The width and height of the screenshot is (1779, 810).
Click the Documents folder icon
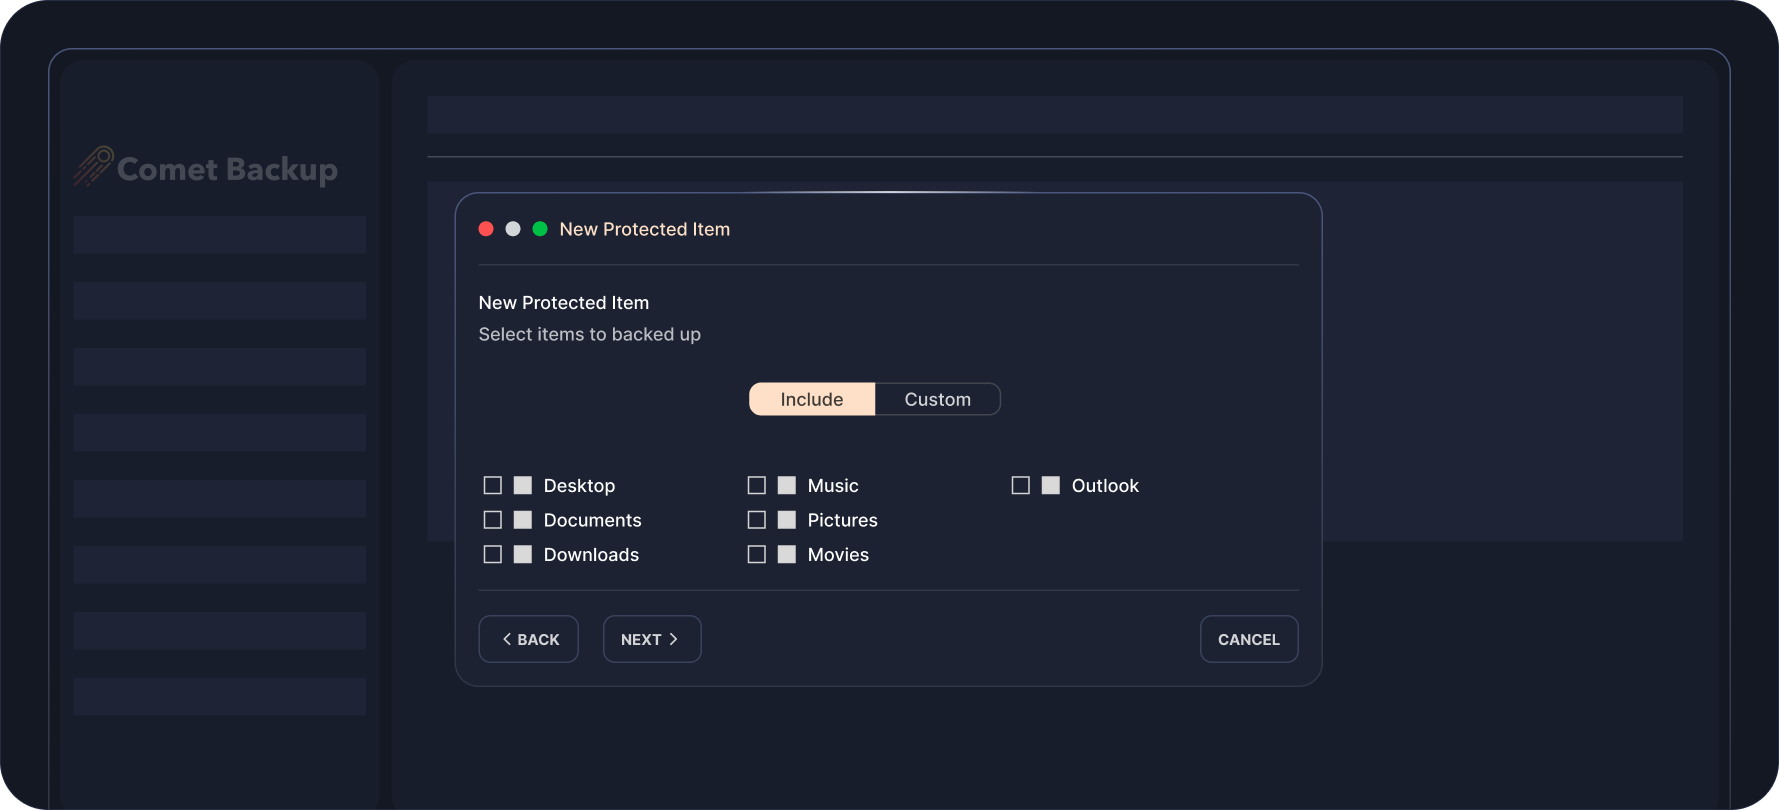point(523,520)
